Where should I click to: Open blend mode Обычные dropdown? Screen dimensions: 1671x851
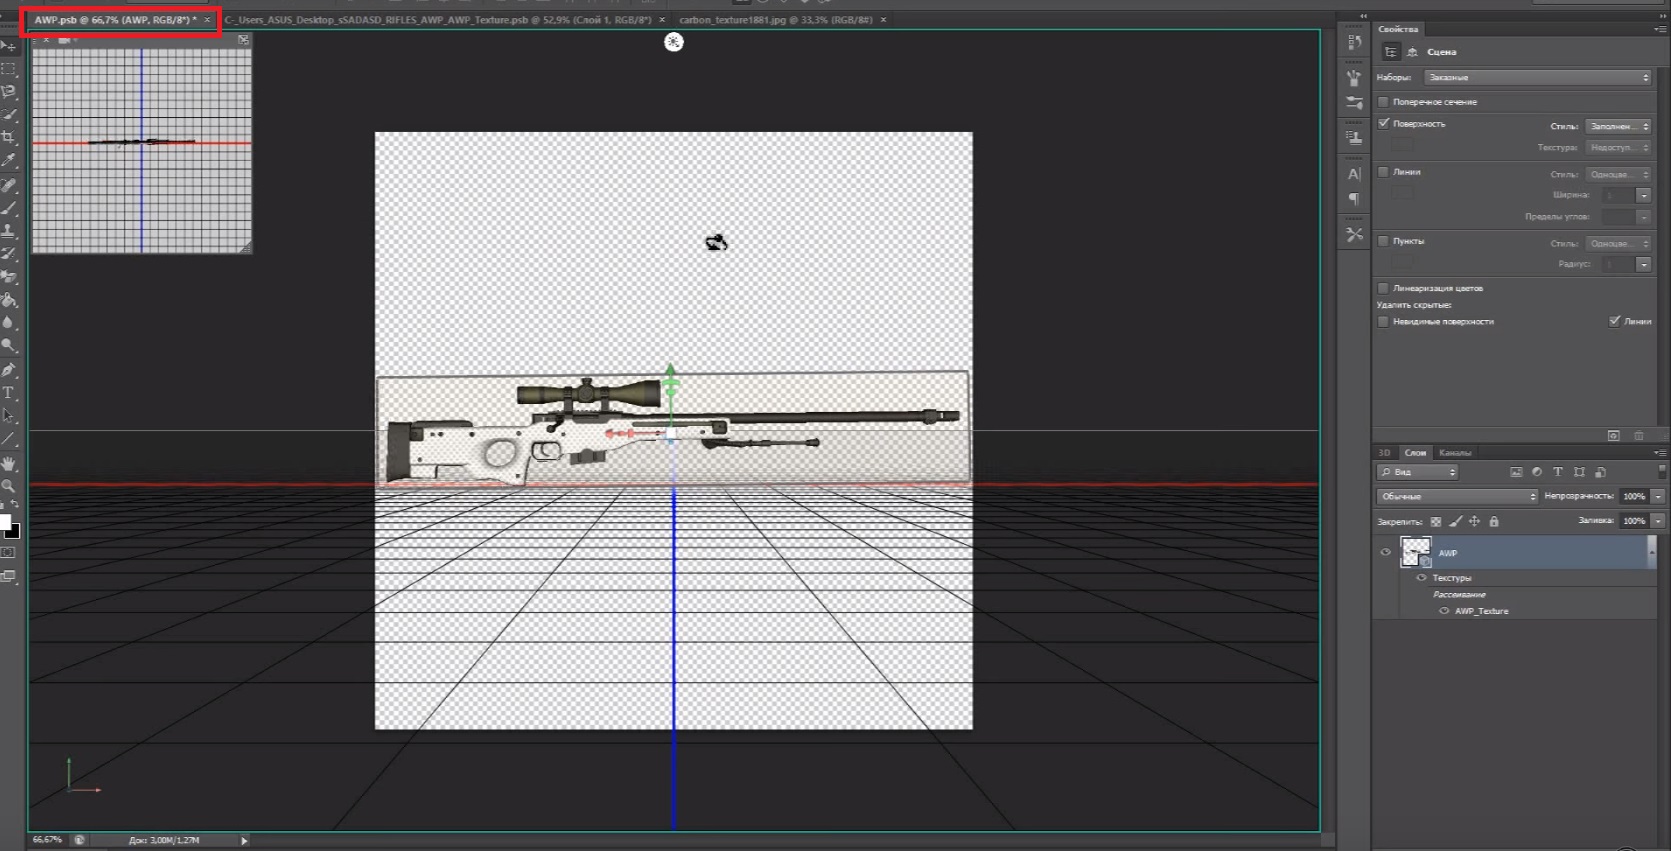click(x=1457, y=496)
